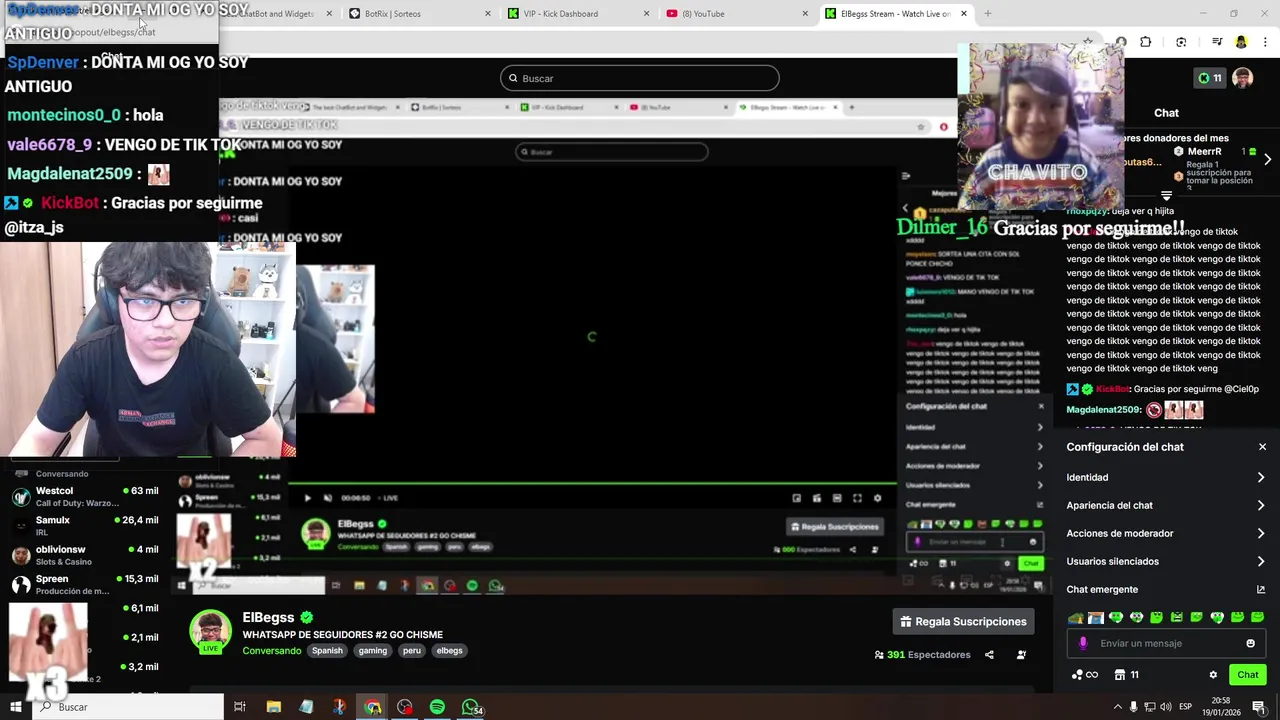Click the channel points infinity icon
Viewport: 1280px width, 720px height.
(1084, 675)
